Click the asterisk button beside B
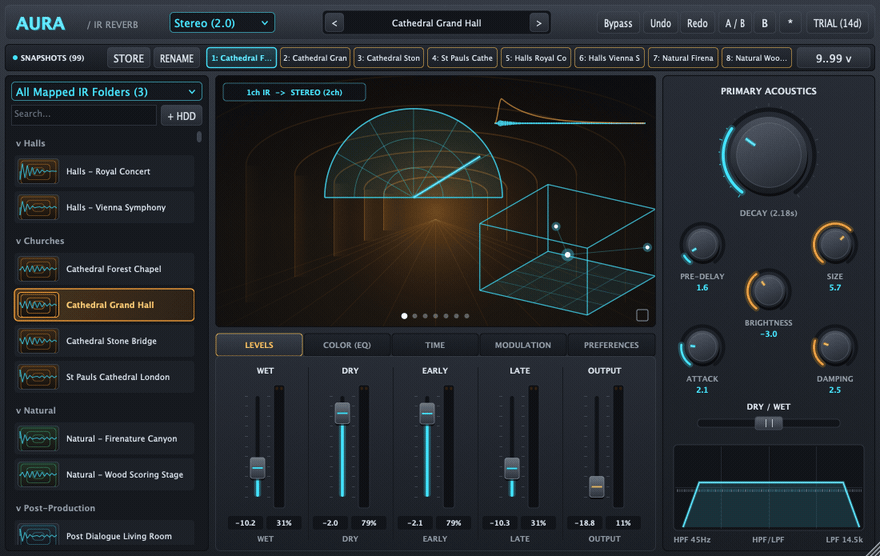Image resolution: width=880 pixels, height=556 pixels. [790, 24]
